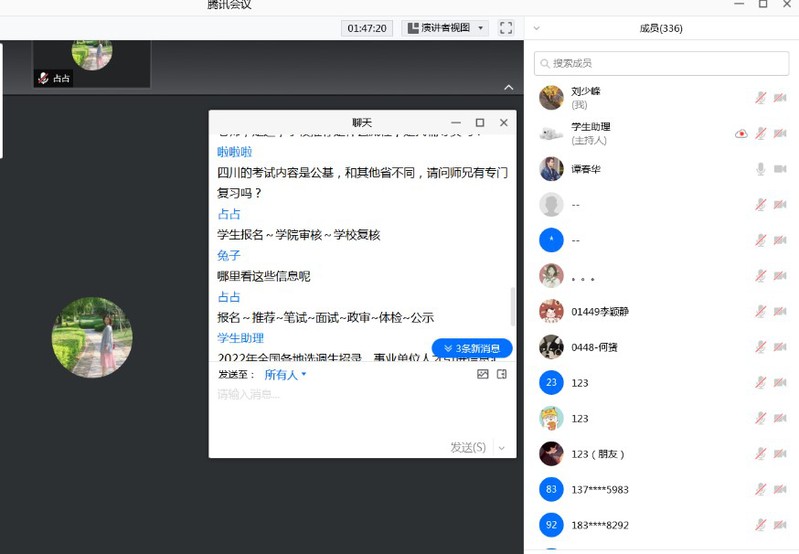The height and width of the screenshot is (554, 799).
Task: Click the file send icon in chat
Action: 502,374
